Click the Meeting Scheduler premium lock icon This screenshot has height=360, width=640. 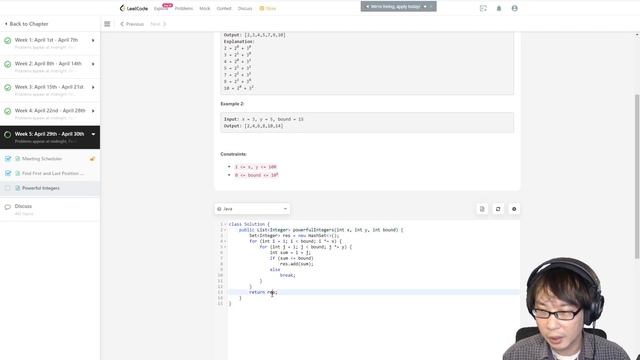pyautogui.click(x=93, y=158)
